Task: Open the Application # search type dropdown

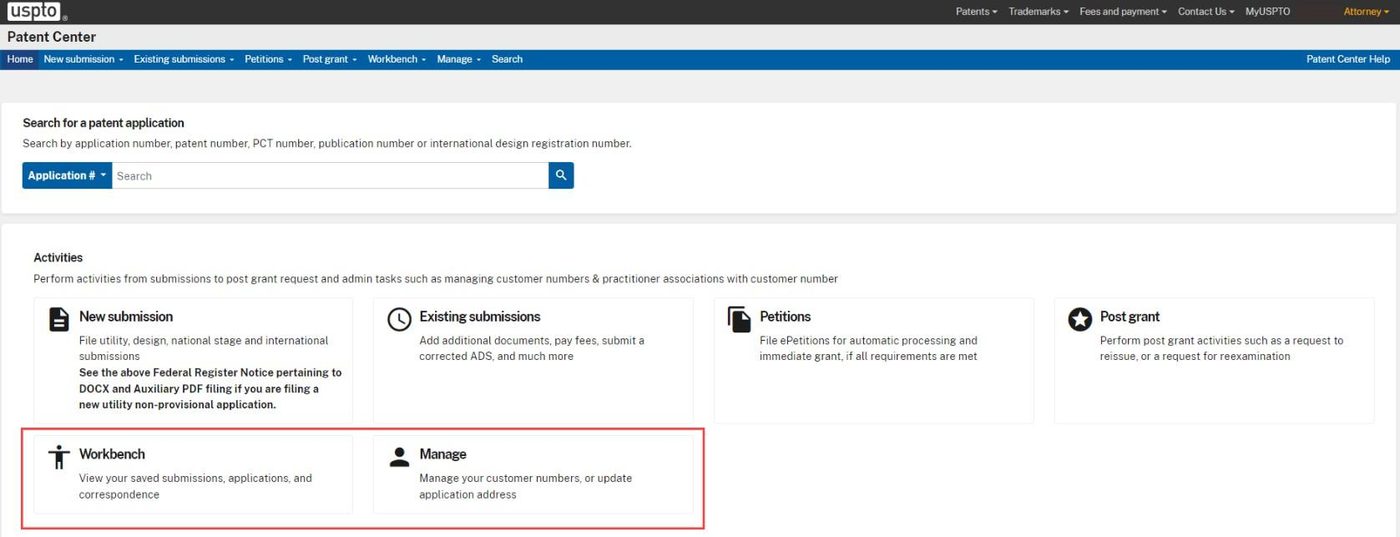Action: 67,176
